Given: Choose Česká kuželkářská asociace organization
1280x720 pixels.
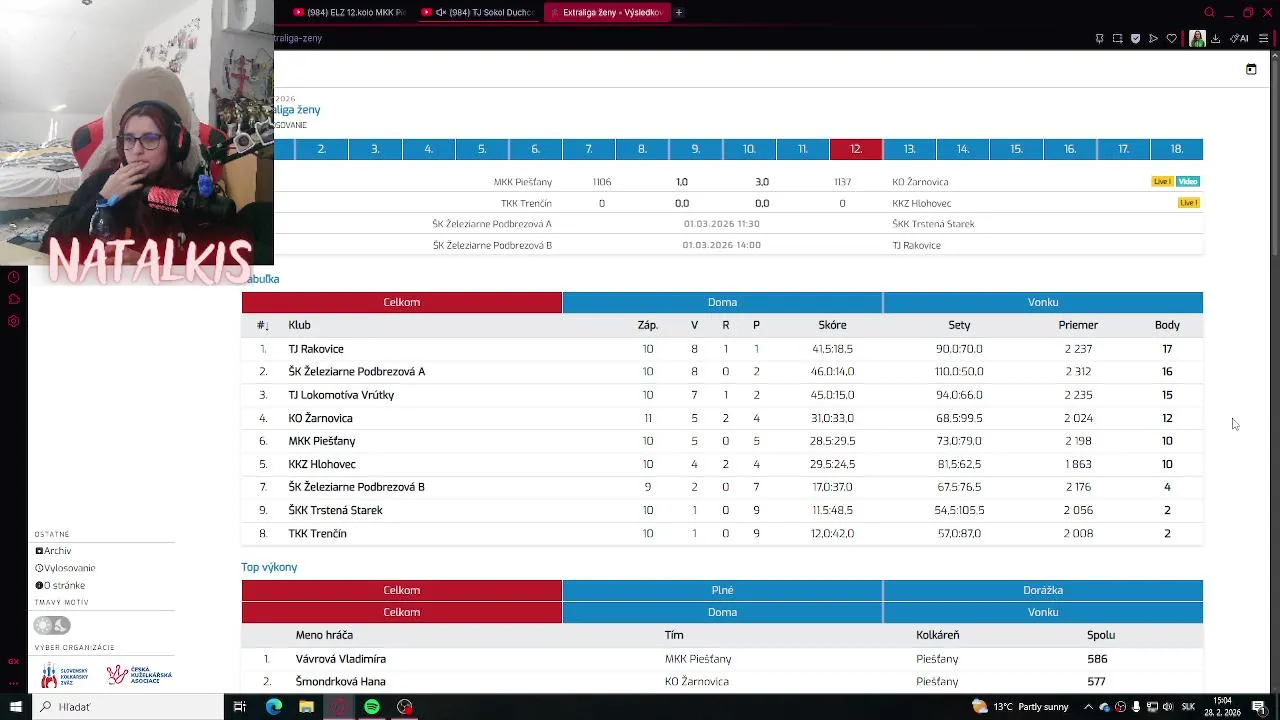Looking at the screenshot, I should tap(139, 676).
